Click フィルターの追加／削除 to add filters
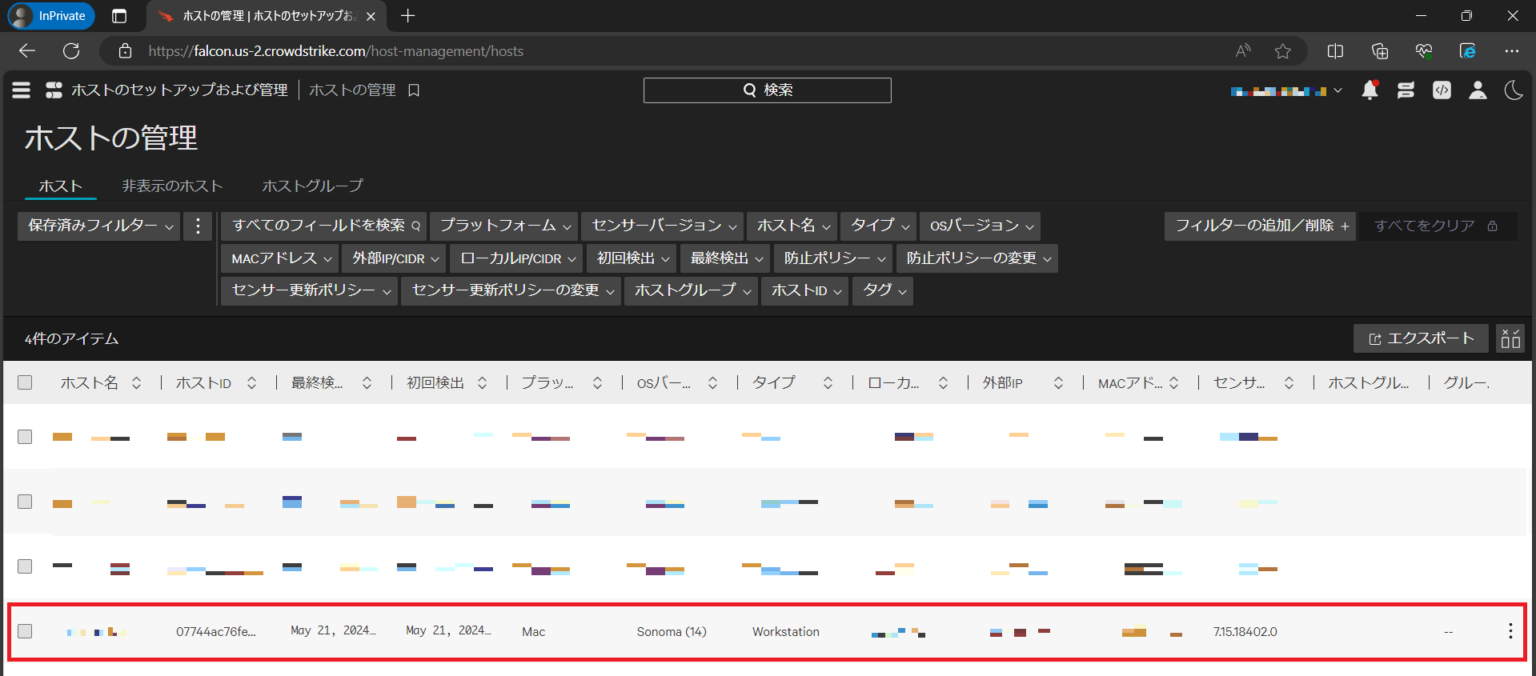 [x=1259, y=226]
